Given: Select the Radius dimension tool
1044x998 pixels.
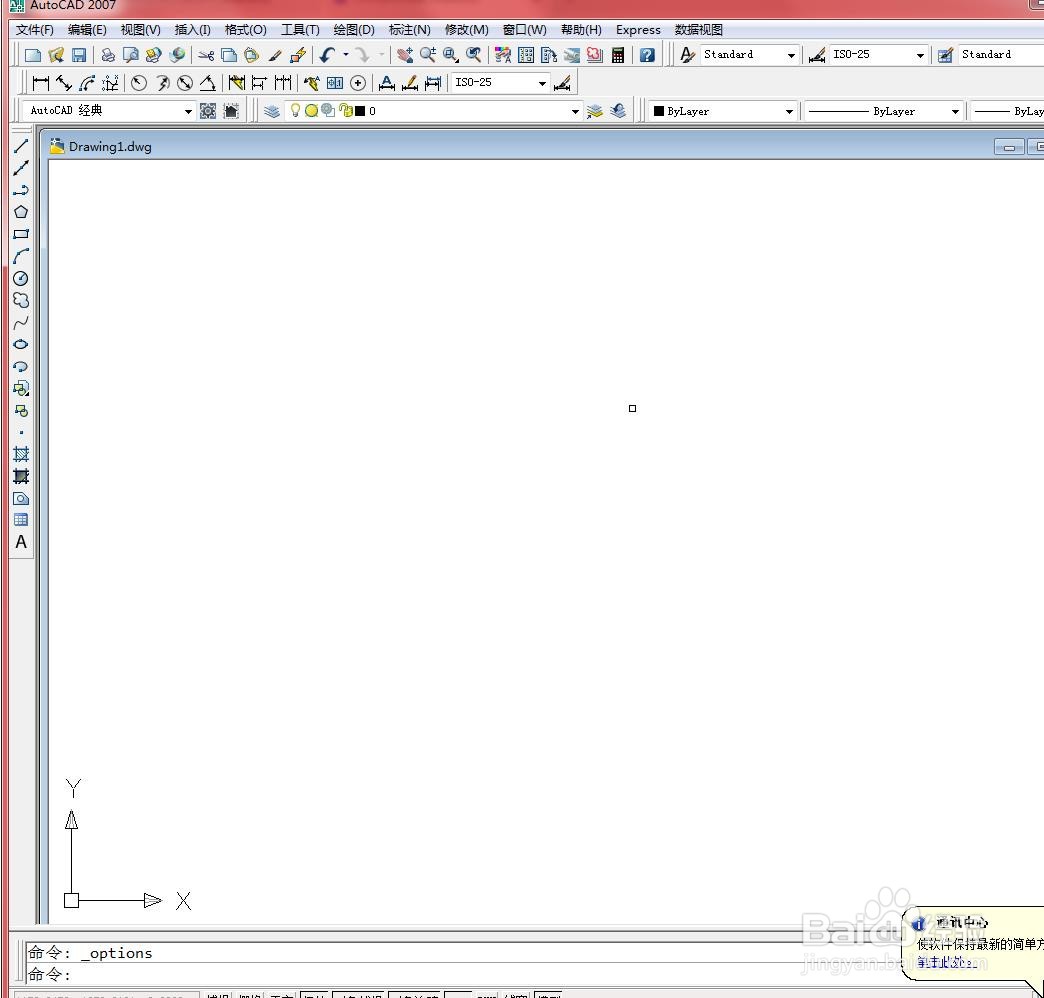Looking at the screenshot, I should [138, 83].
